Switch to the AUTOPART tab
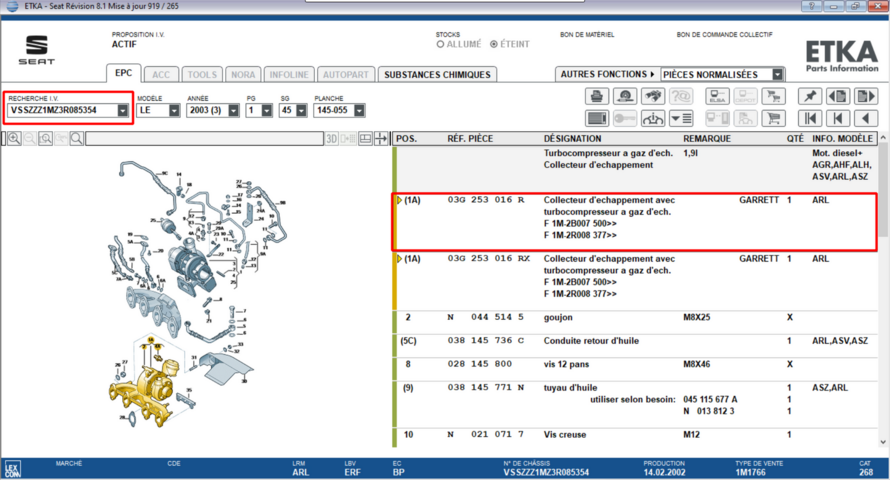 tap(346, 74)
